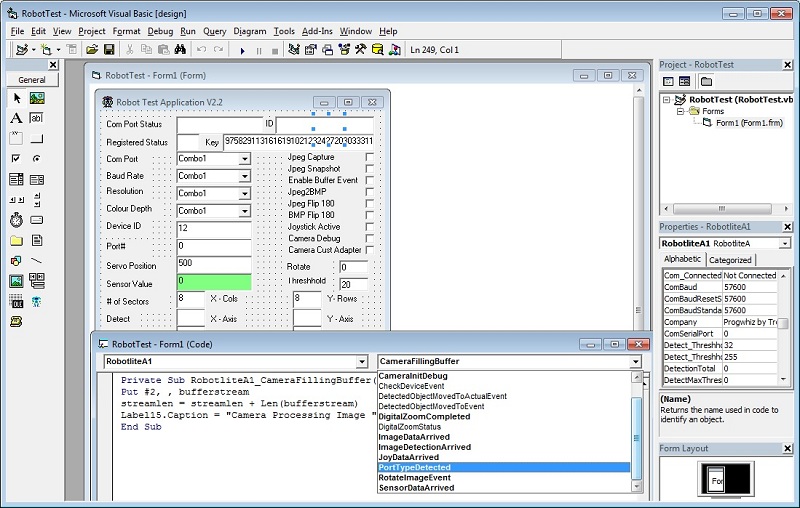This screenshot has height=508, width=800.
Task: Enable the Joystick Active checkbox
Action: [x=369, y=226]
